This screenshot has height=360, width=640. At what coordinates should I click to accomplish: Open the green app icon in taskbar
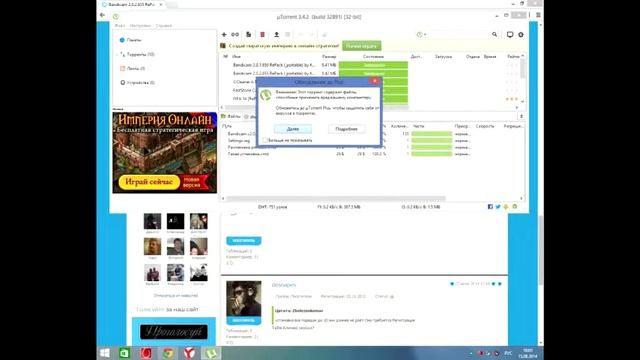coord(124,353)
